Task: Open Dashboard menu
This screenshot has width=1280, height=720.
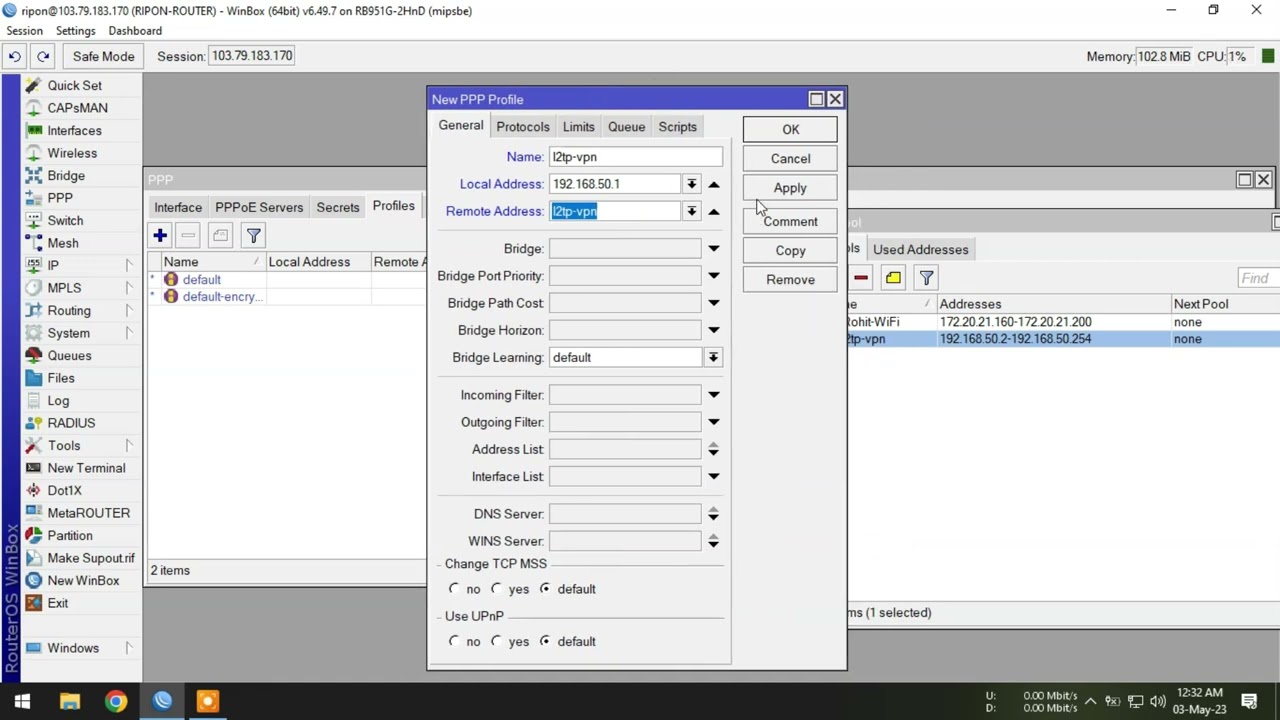Action: 135,31
